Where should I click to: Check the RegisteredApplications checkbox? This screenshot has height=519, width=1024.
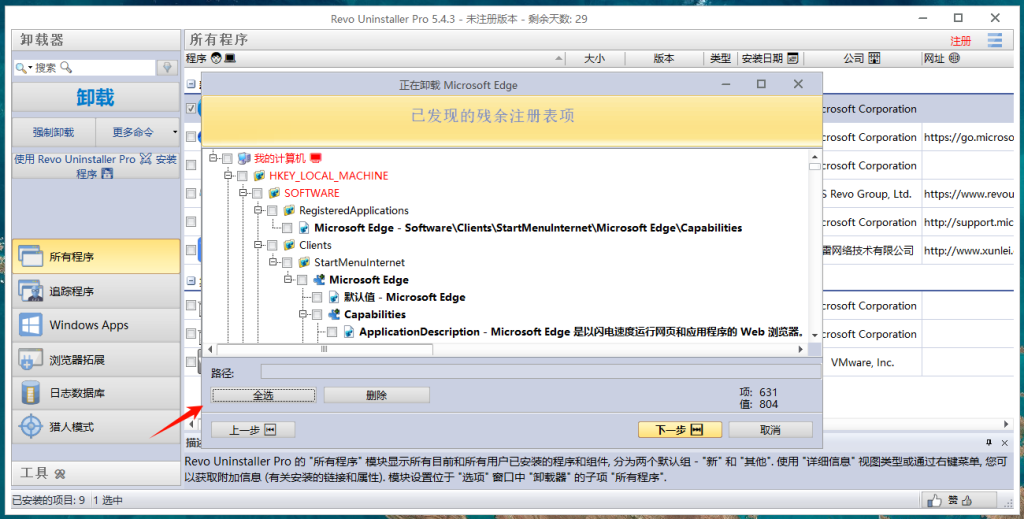click(x=272, y=211)
